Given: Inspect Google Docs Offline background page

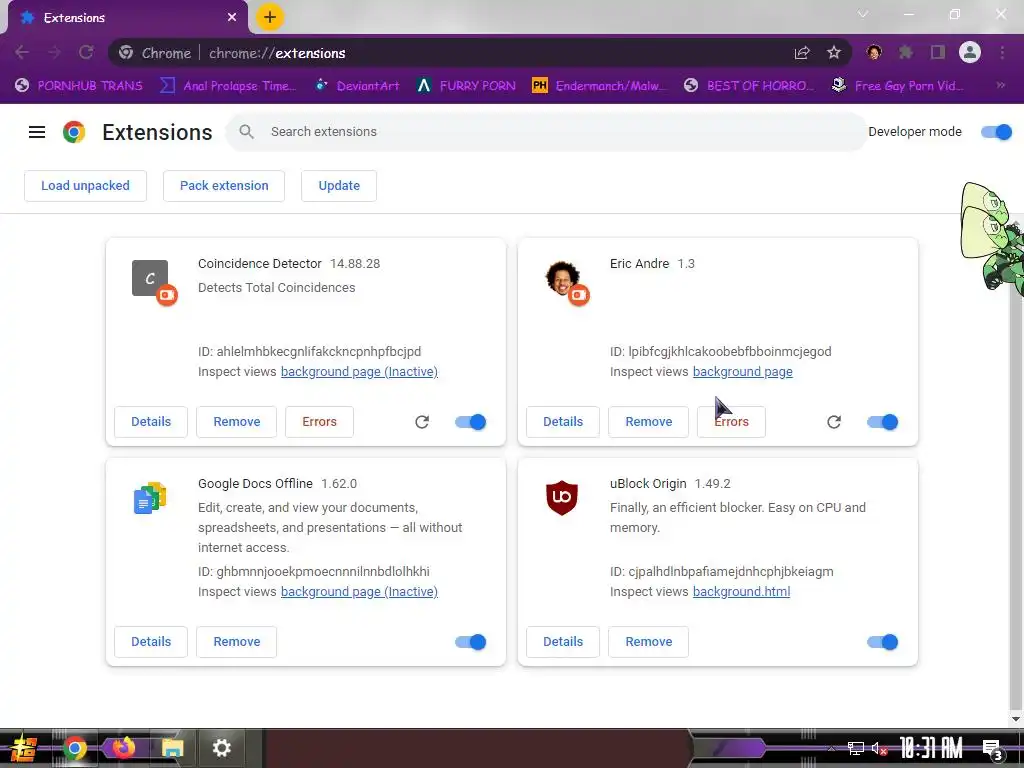Looking at the screenshot, I should pos(359,592).
